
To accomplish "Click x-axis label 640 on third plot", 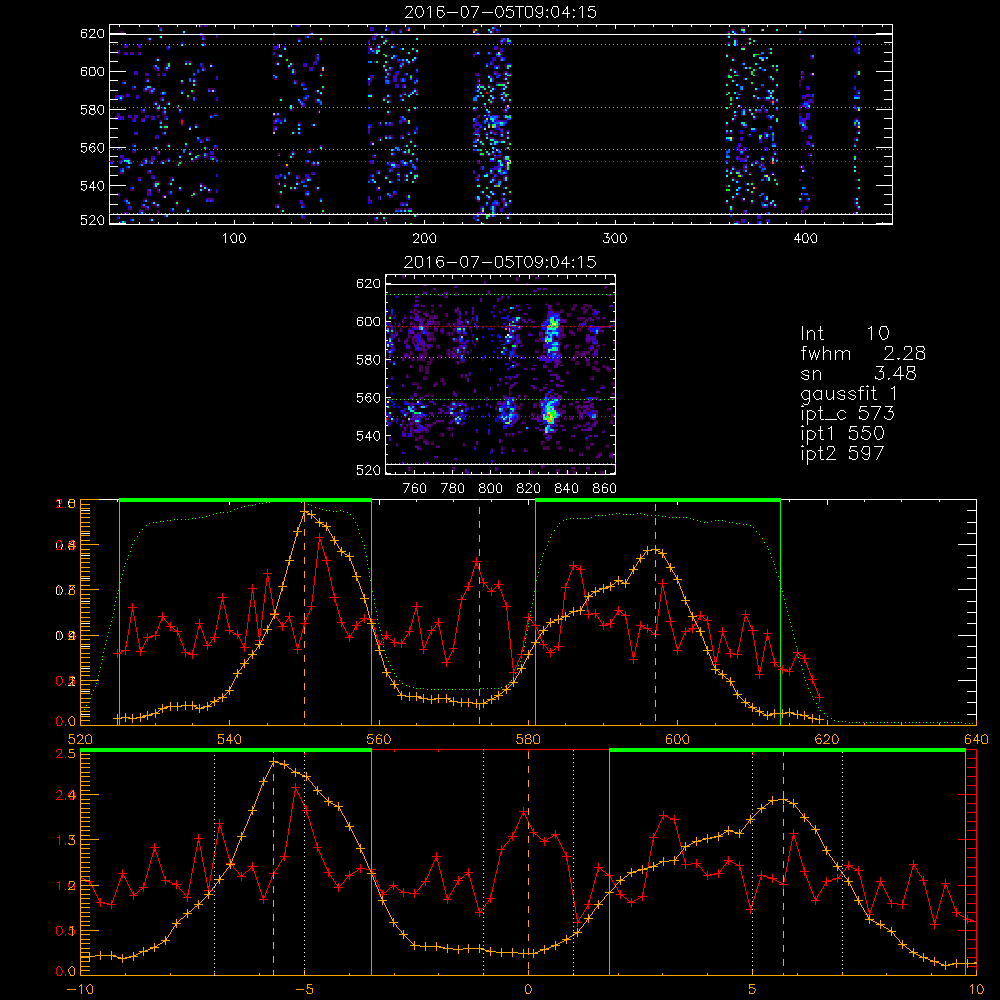I will click(976, 740).
